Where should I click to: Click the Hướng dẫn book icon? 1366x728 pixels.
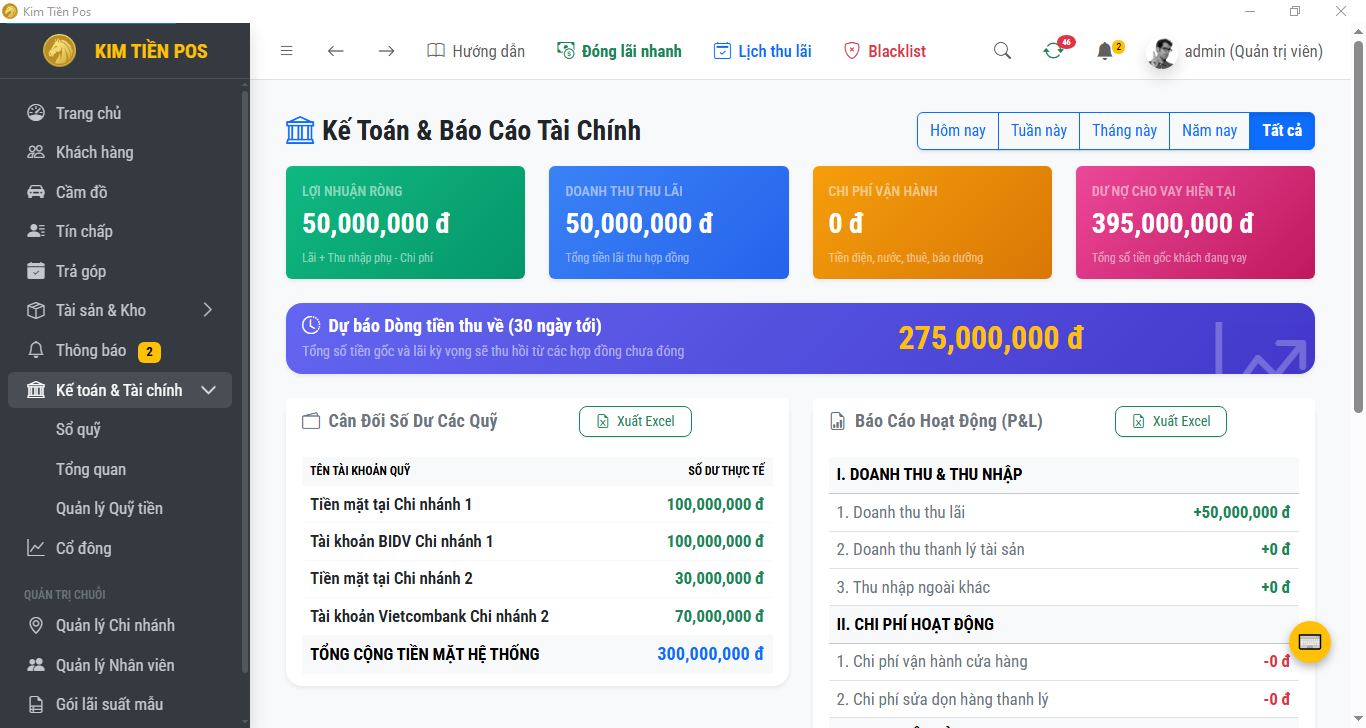coord(435,51)
